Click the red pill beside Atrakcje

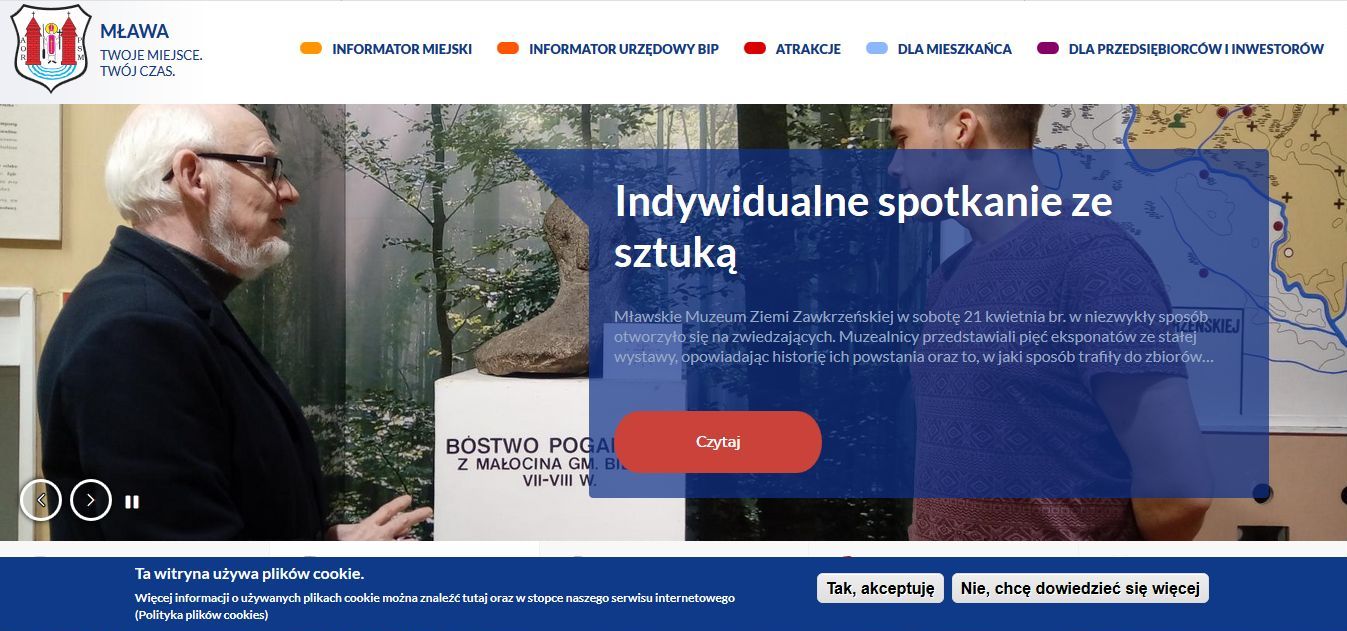pos(755,48)
